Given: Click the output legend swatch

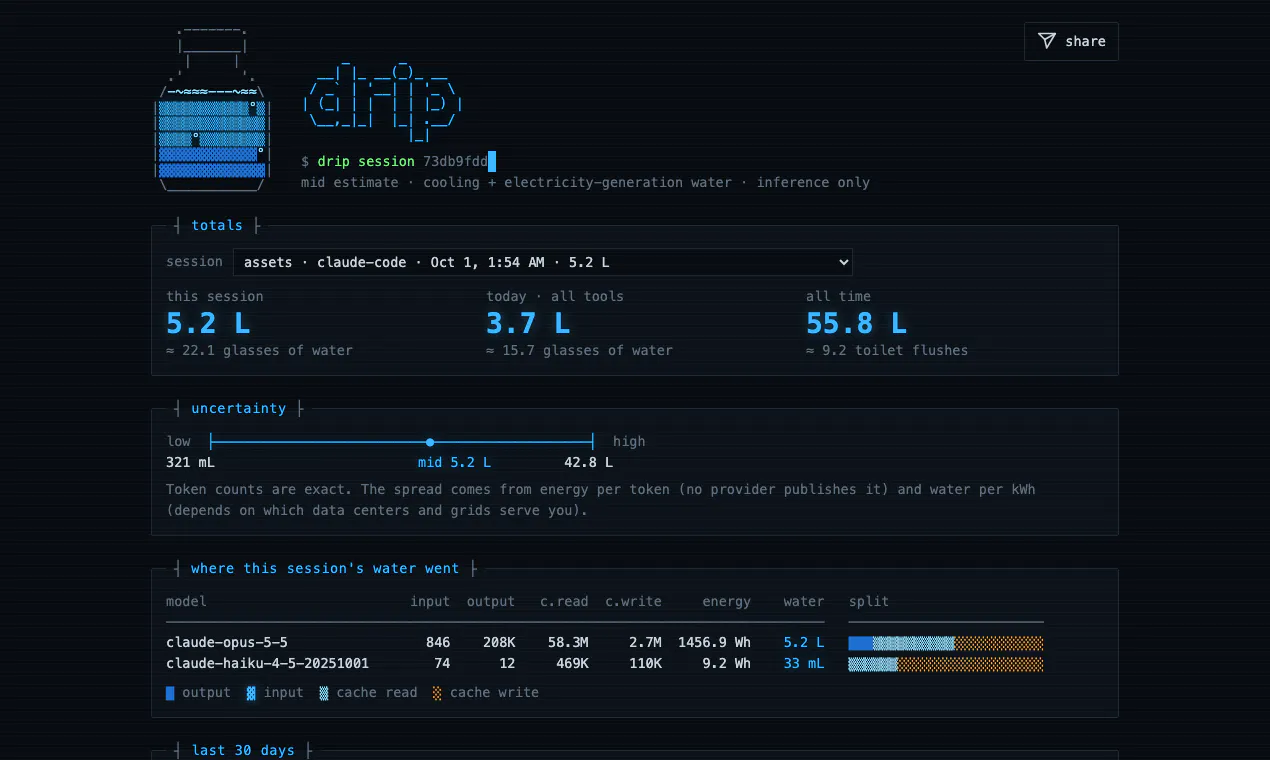Looking at the screenshot, I should pos(170,693).
